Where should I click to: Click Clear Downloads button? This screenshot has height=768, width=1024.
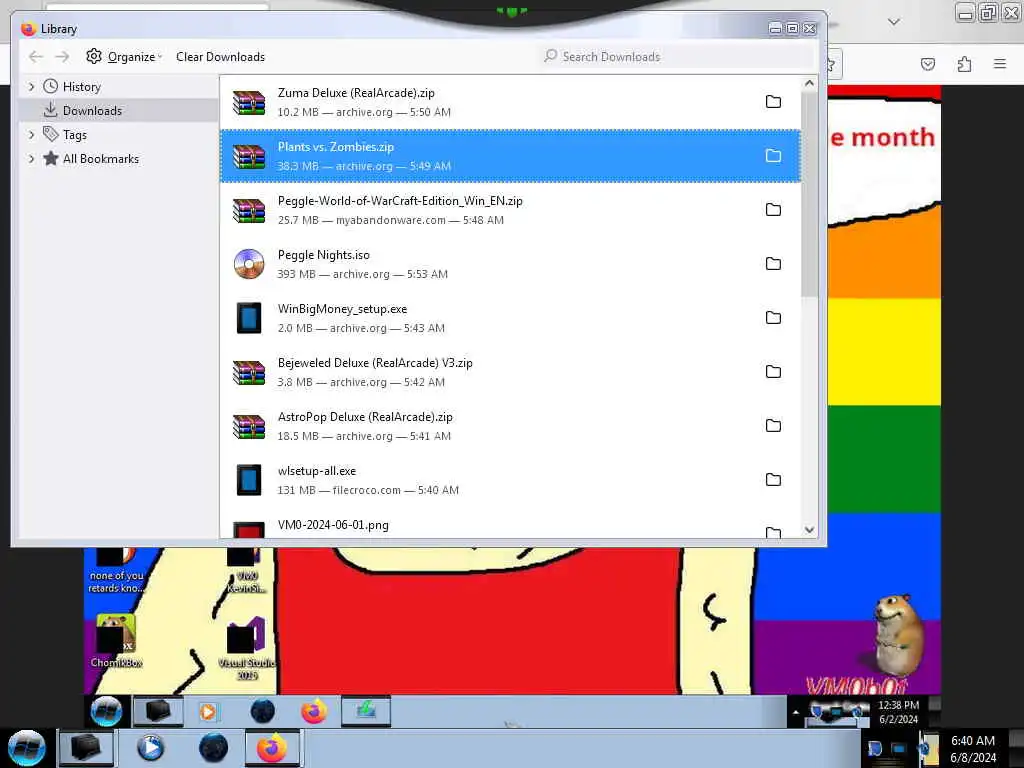[x=220, y=57]
